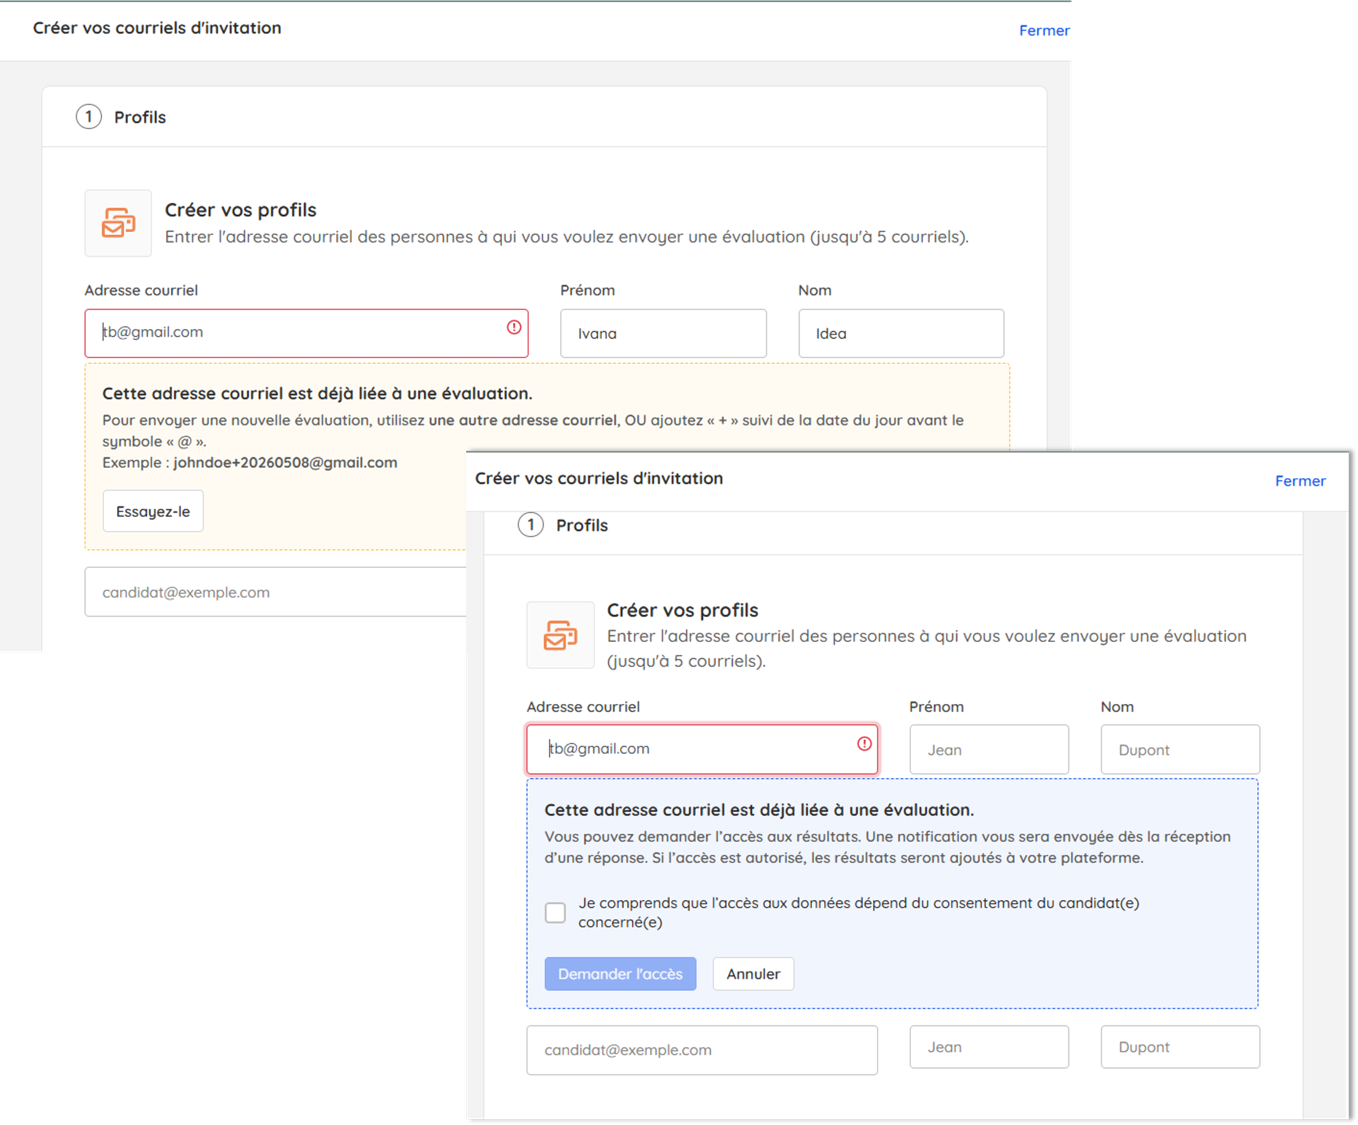The width and height of the screenshot is (1358, 1125).
Task: Click the Profils step heading in the back window
Action: coord(140,117)
